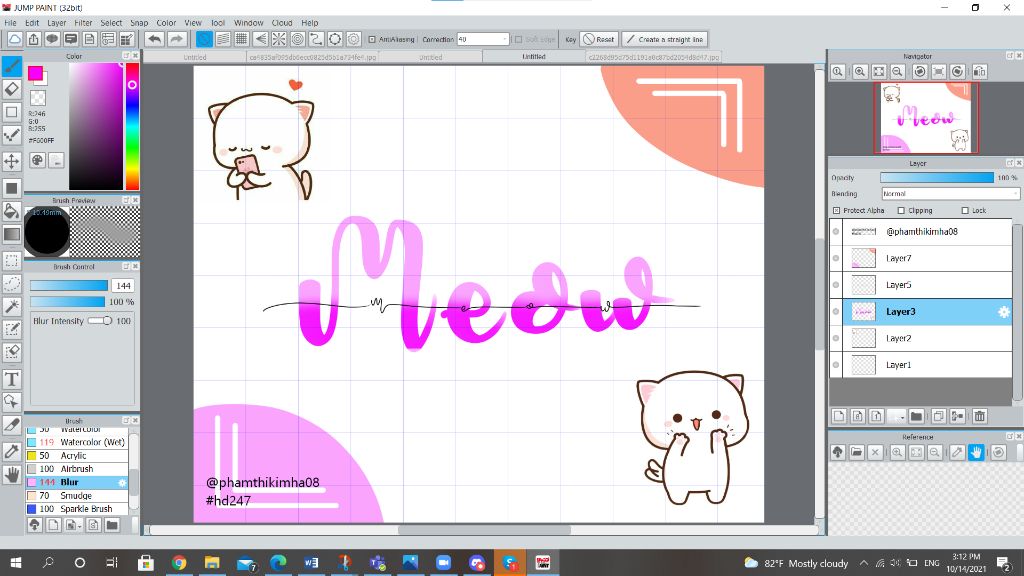Open gear settings for Blur brush
The height and width of the screenshot is (576, 1024).
(122, 483)
